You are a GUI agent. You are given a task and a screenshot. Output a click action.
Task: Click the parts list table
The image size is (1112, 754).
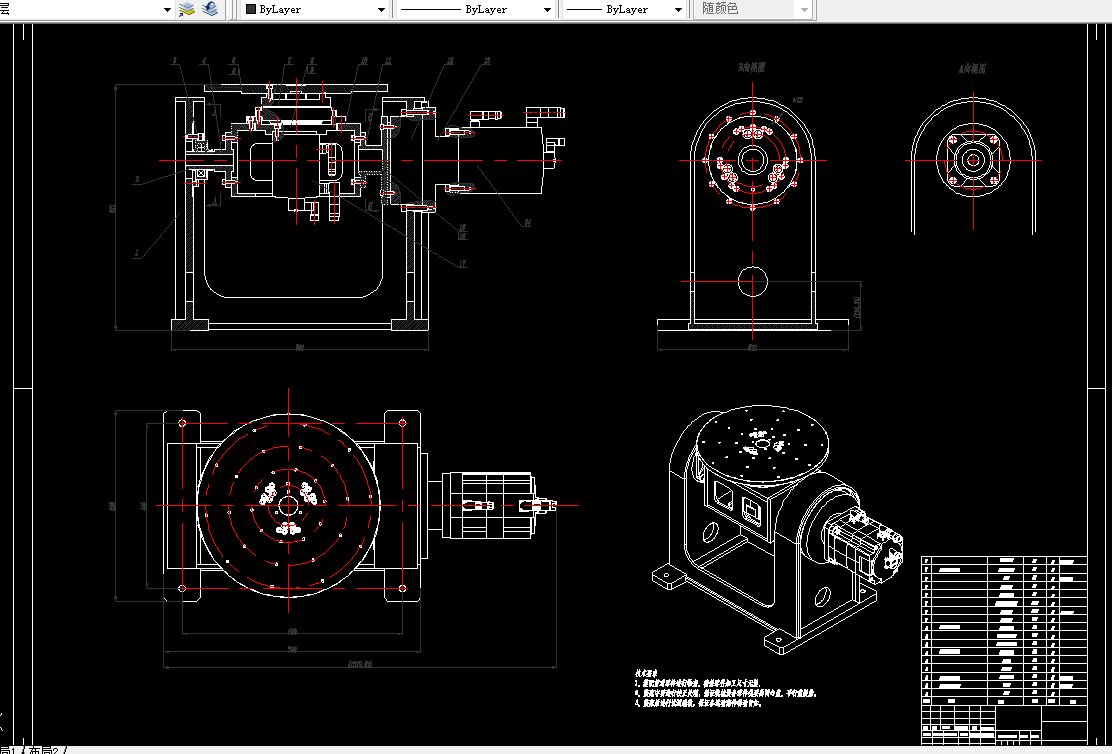1003,630
